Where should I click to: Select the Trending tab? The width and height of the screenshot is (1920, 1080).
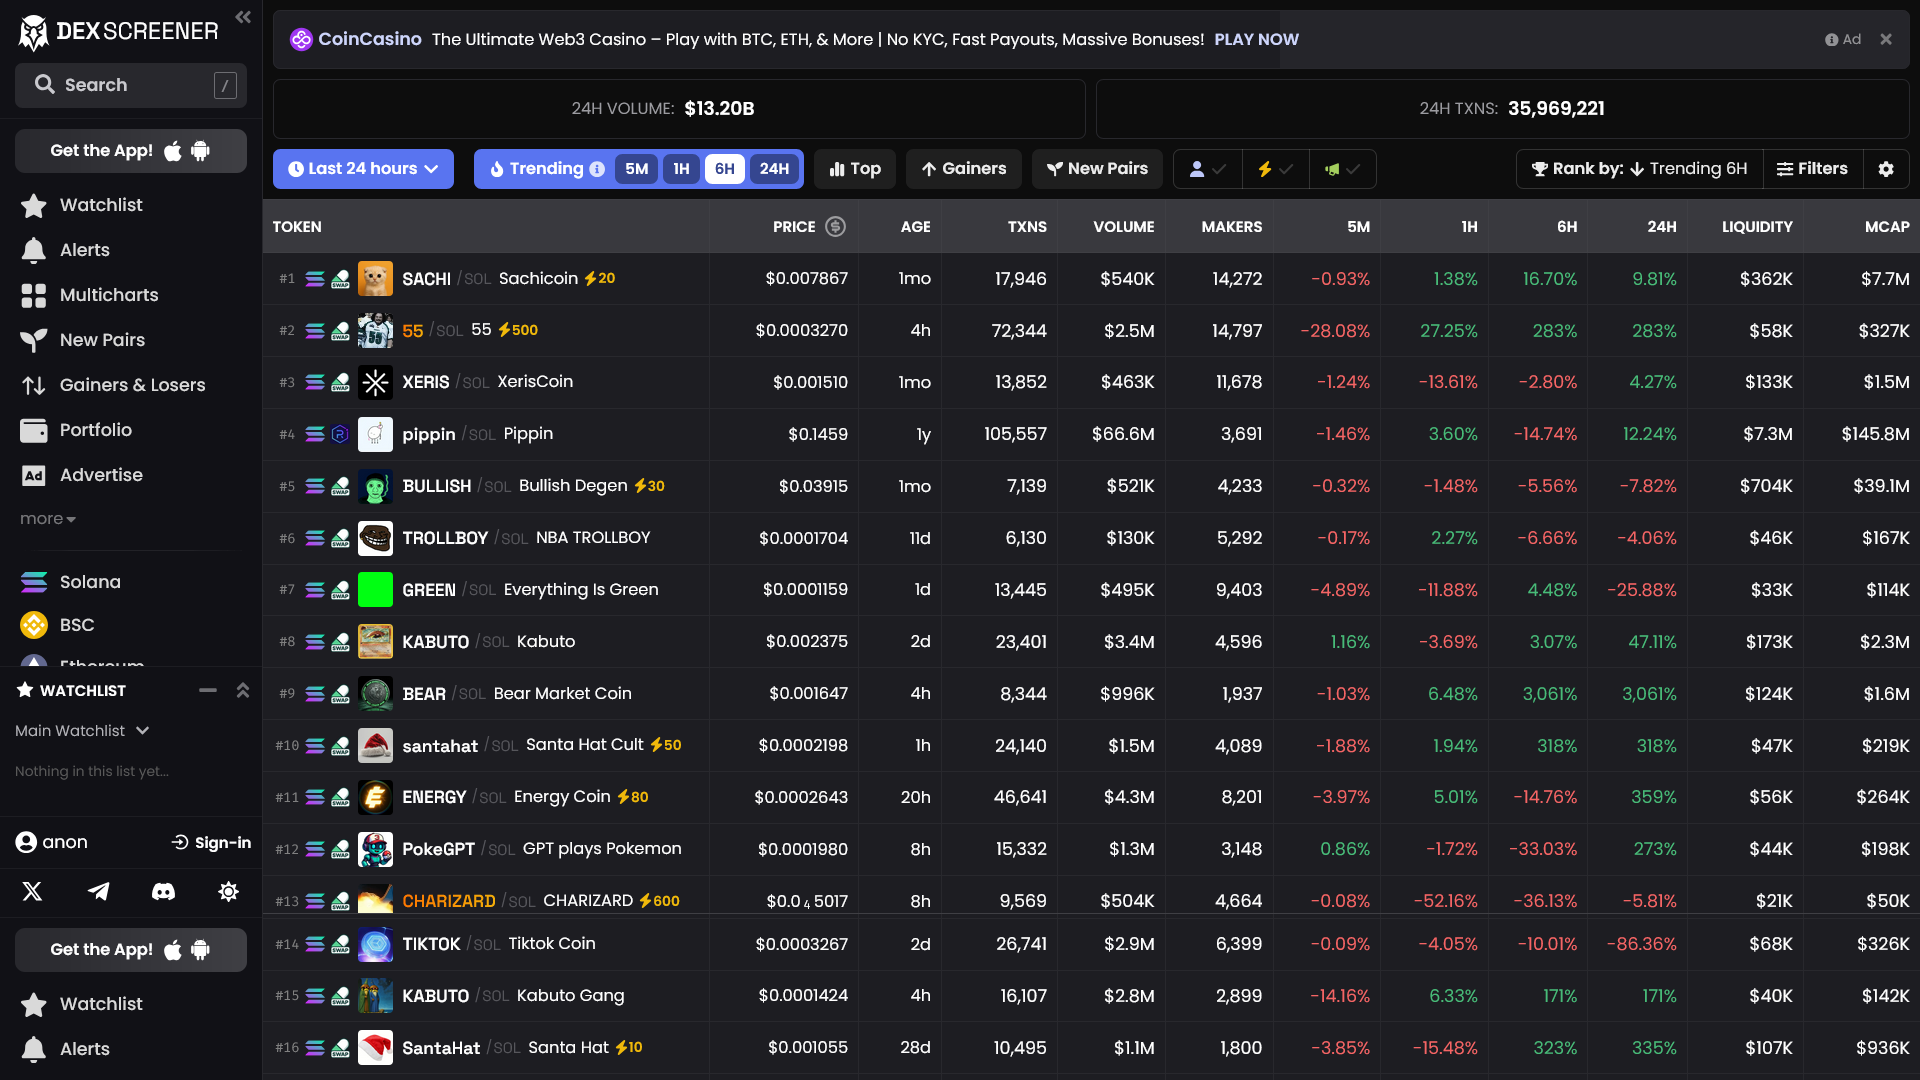click(546, 169)
